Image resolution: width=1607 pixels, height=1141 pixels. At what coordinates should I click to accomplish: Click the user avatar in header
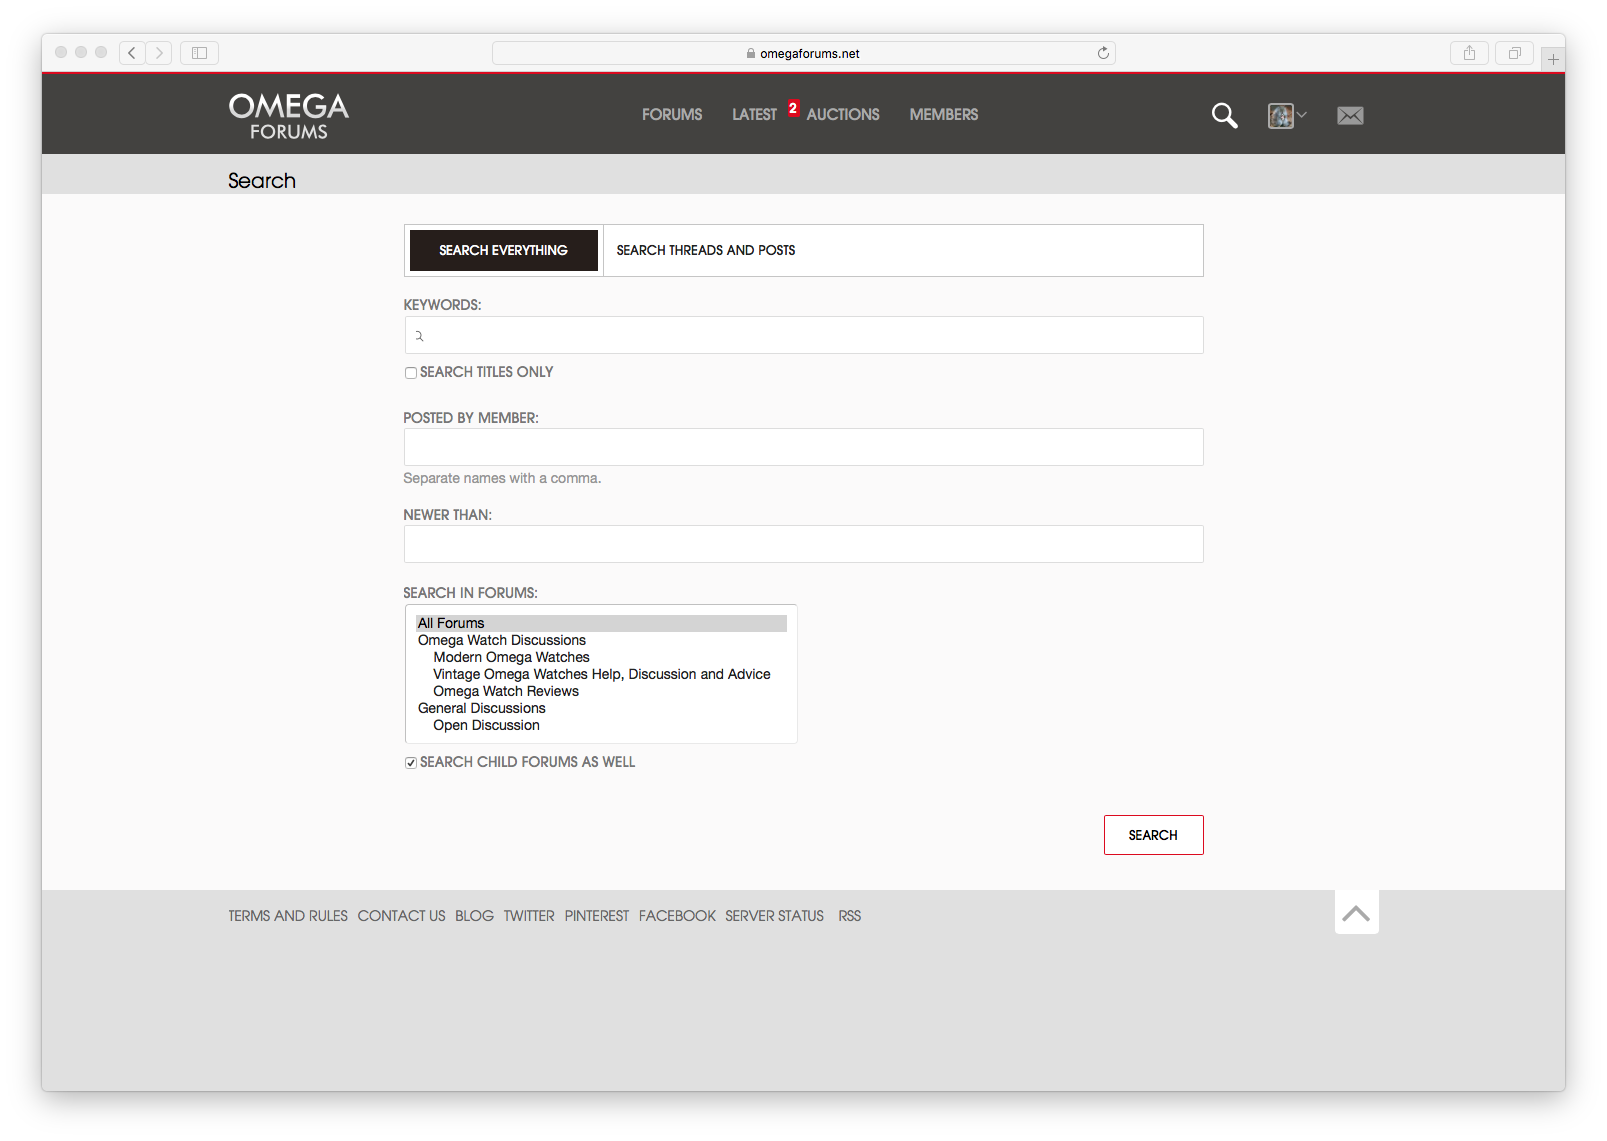pos(1280,116)
